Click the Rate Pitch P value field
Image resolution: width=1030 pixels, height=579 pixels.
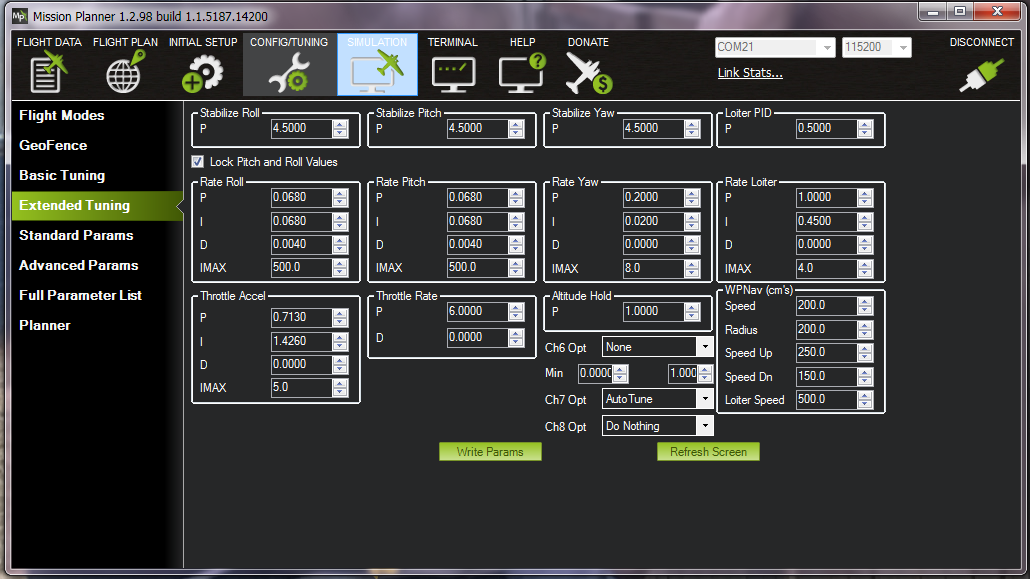[478, 197]
